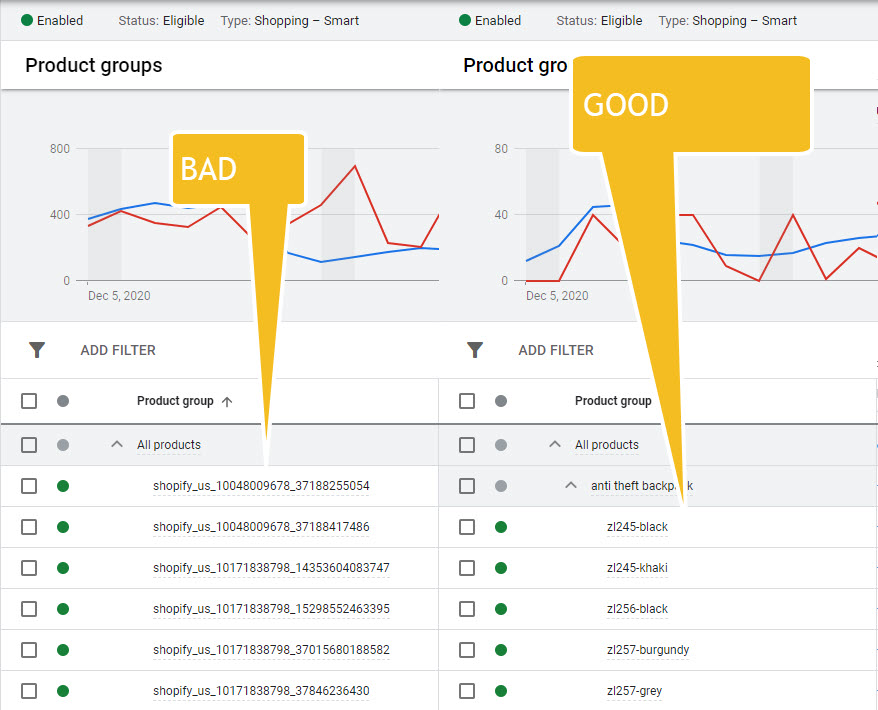878x710 pixels.
Task: Click the sort arrow beside left Product group
Action: coord(227,402)
